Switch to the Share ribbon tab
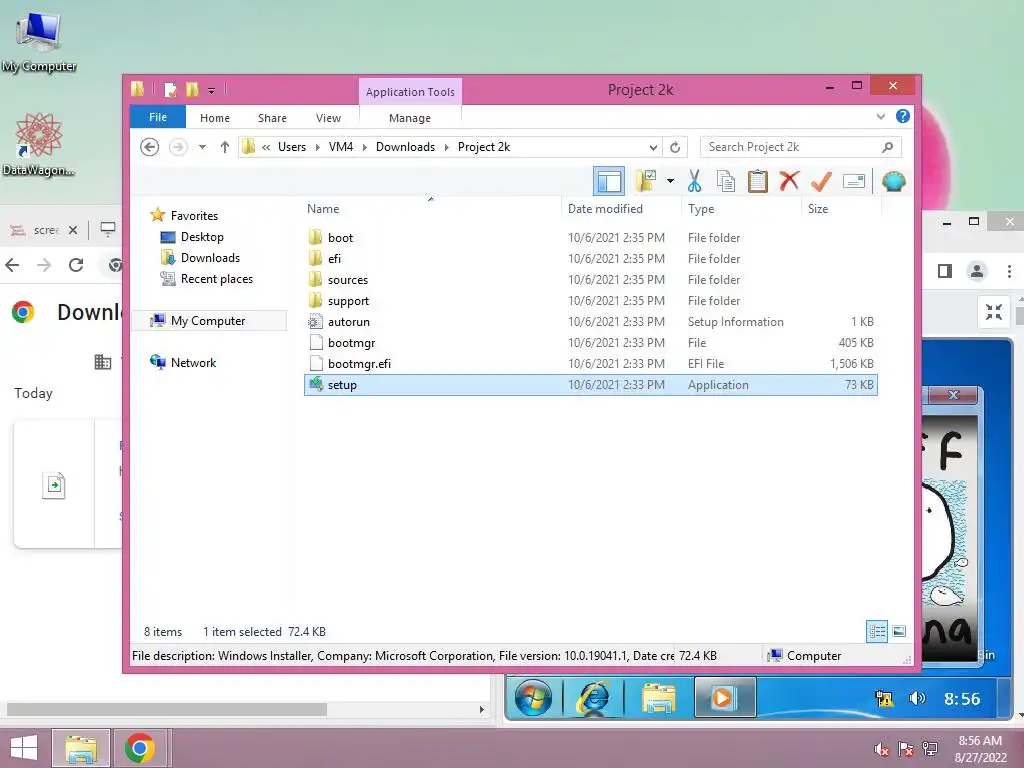 [x=272, y=118]
